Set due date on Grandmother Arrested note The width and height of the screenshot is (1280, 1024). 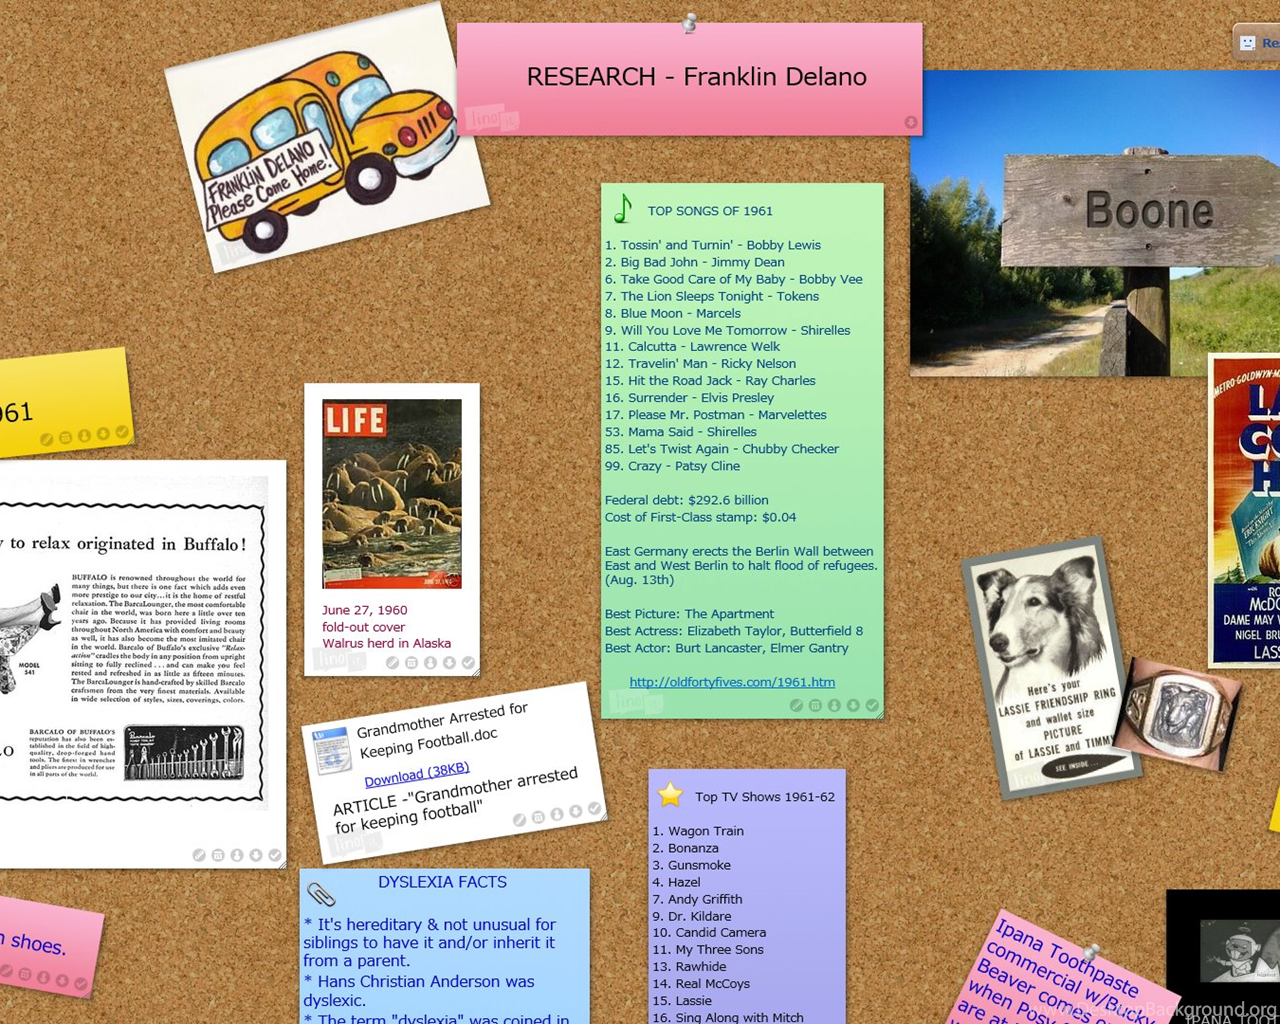(538, 817)
